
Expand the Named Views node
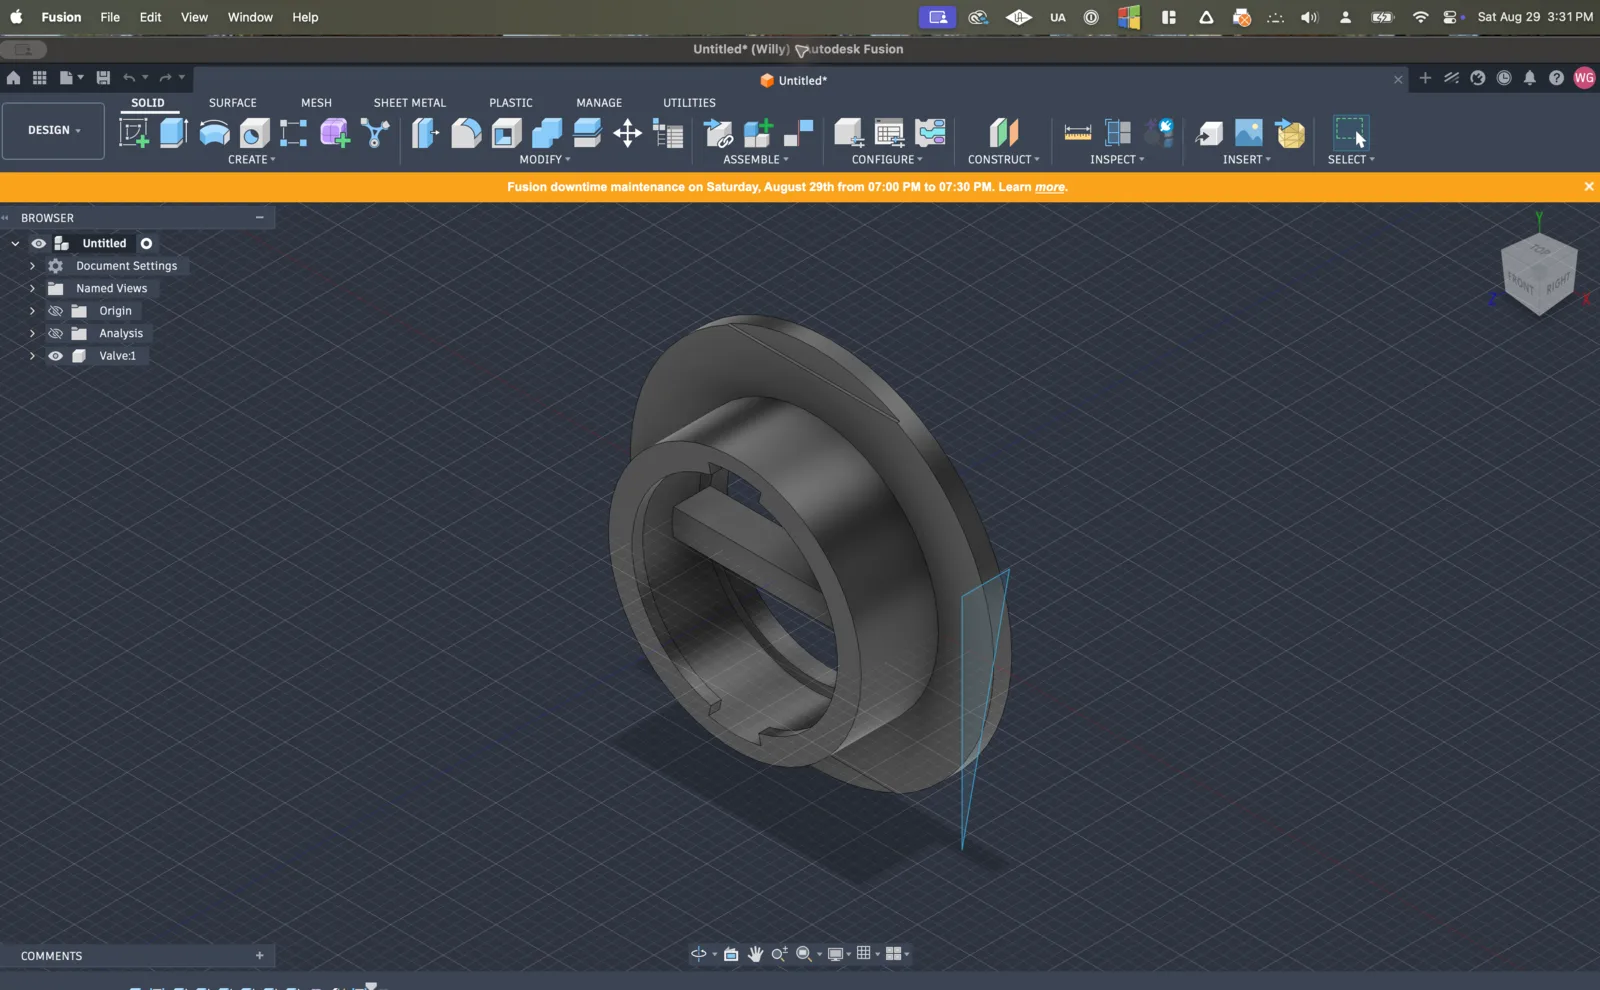32,288
